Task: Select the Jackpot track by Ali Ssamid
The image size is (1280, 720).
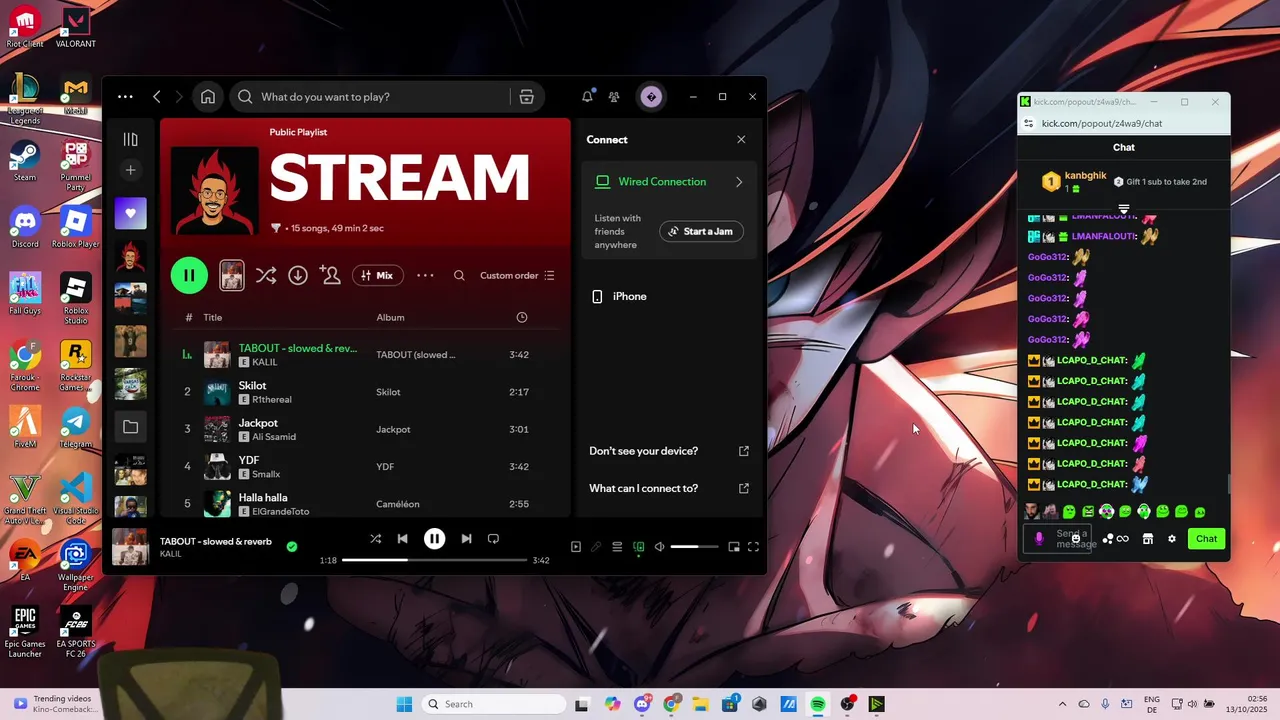Action: [x=365, y=429]
